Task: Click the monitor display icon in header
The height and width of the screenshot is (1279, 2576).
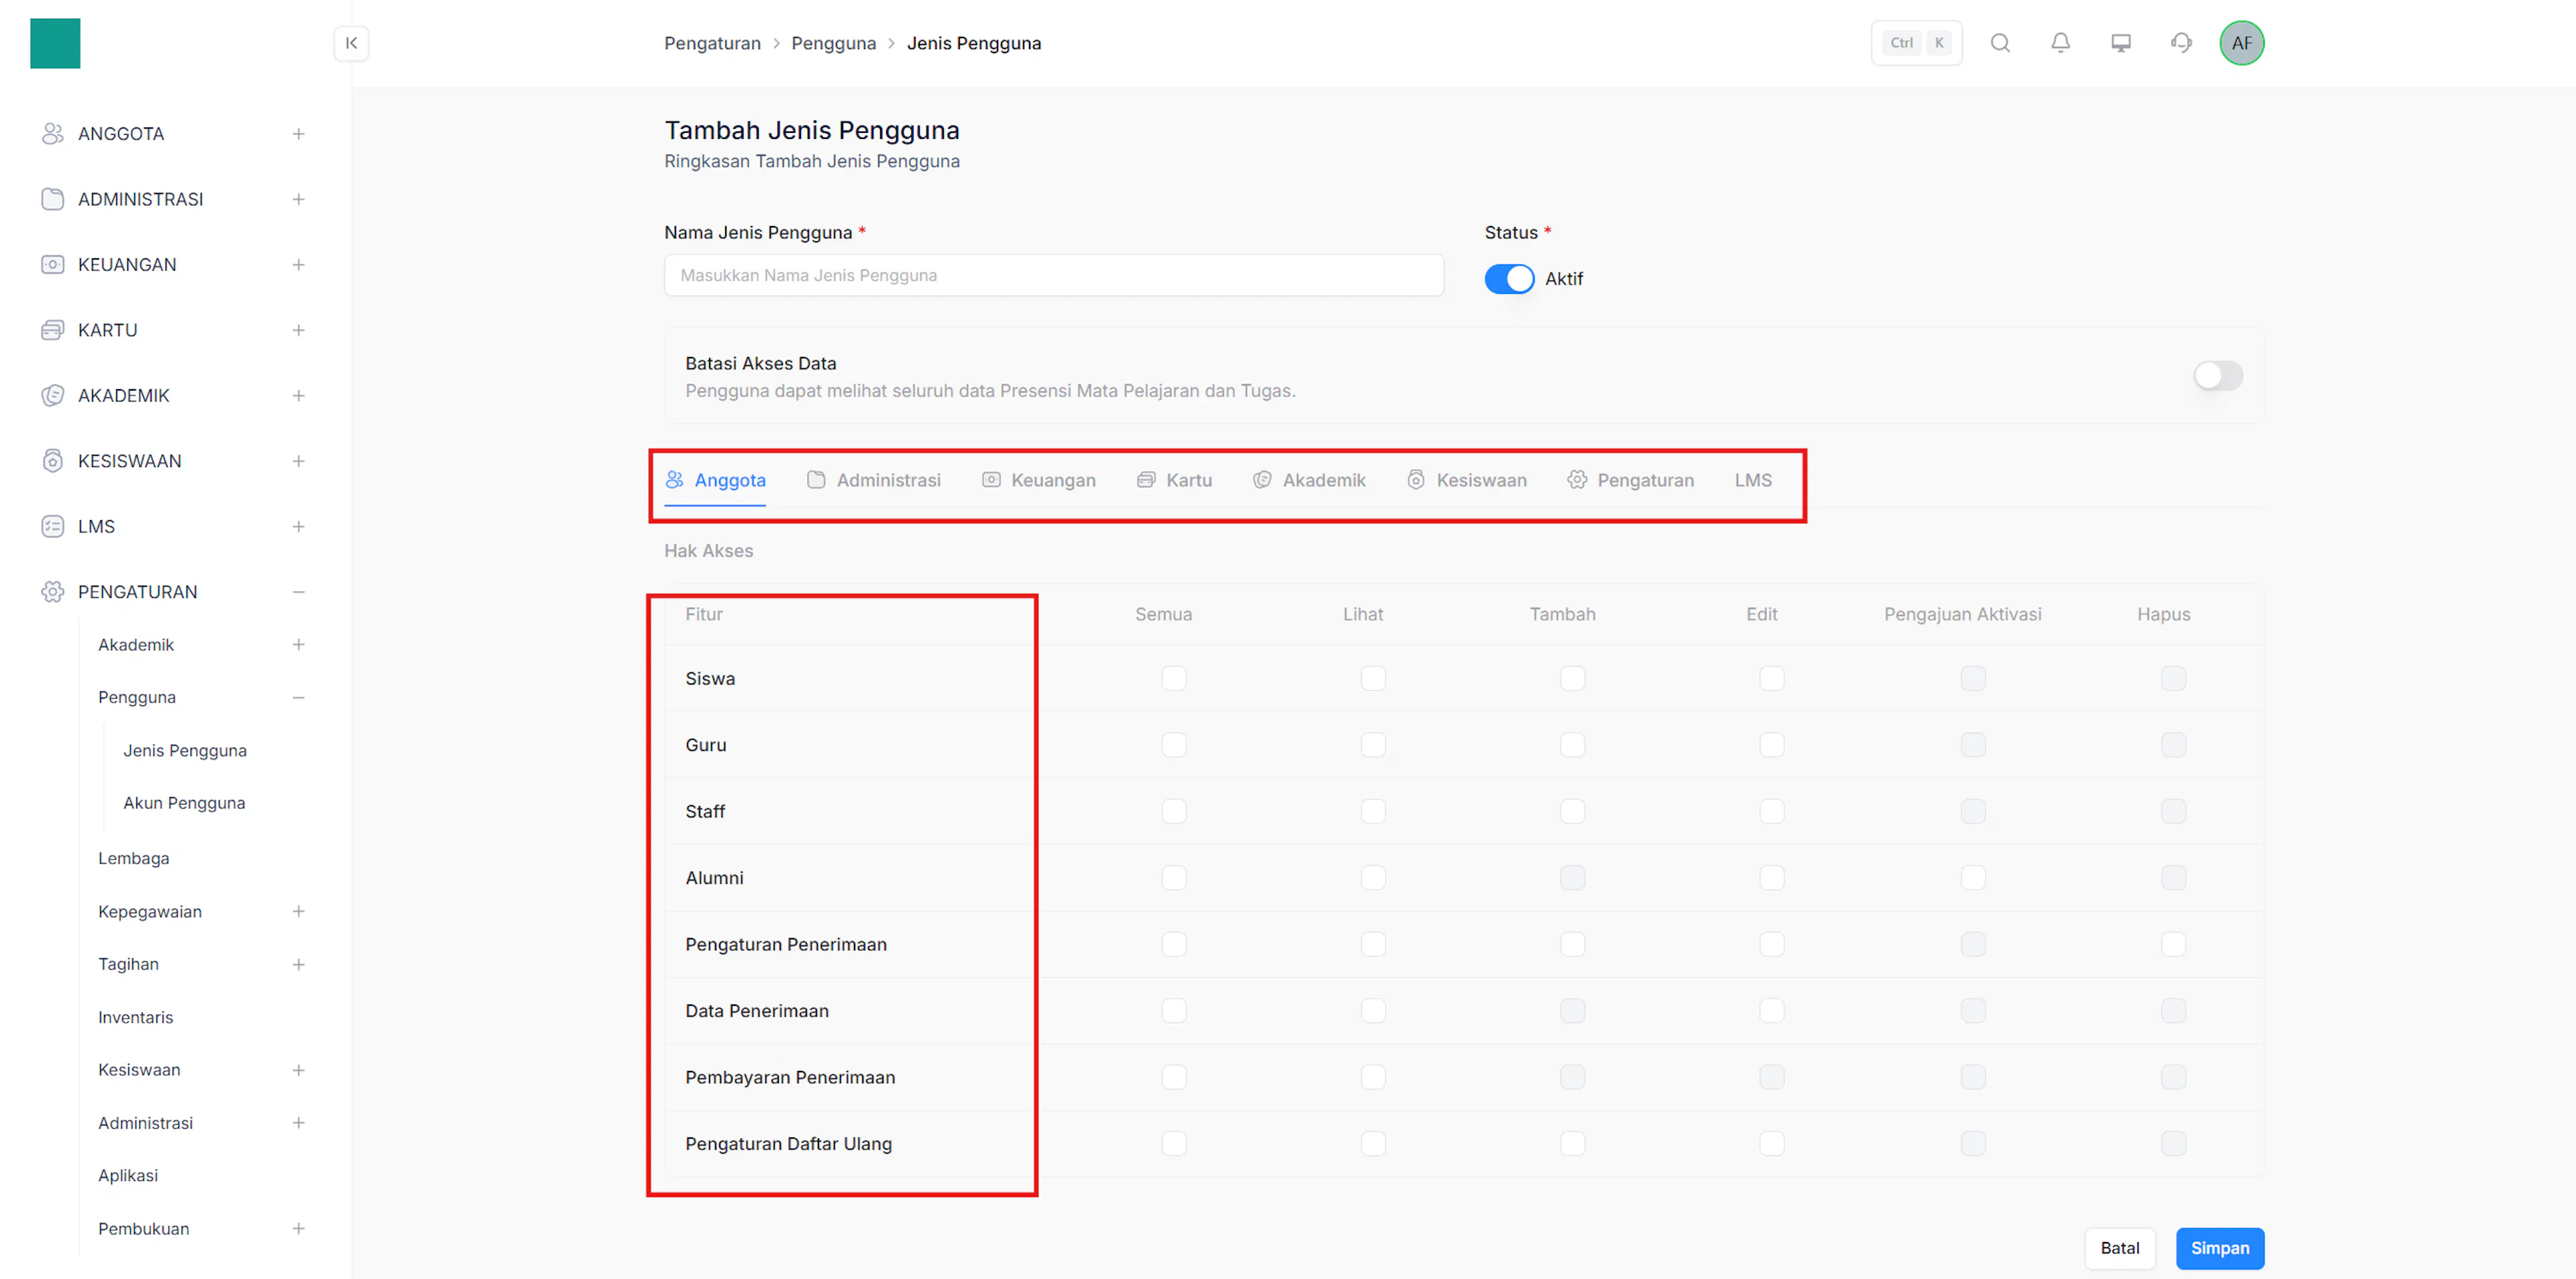Action: click(x=2120, y=43)
